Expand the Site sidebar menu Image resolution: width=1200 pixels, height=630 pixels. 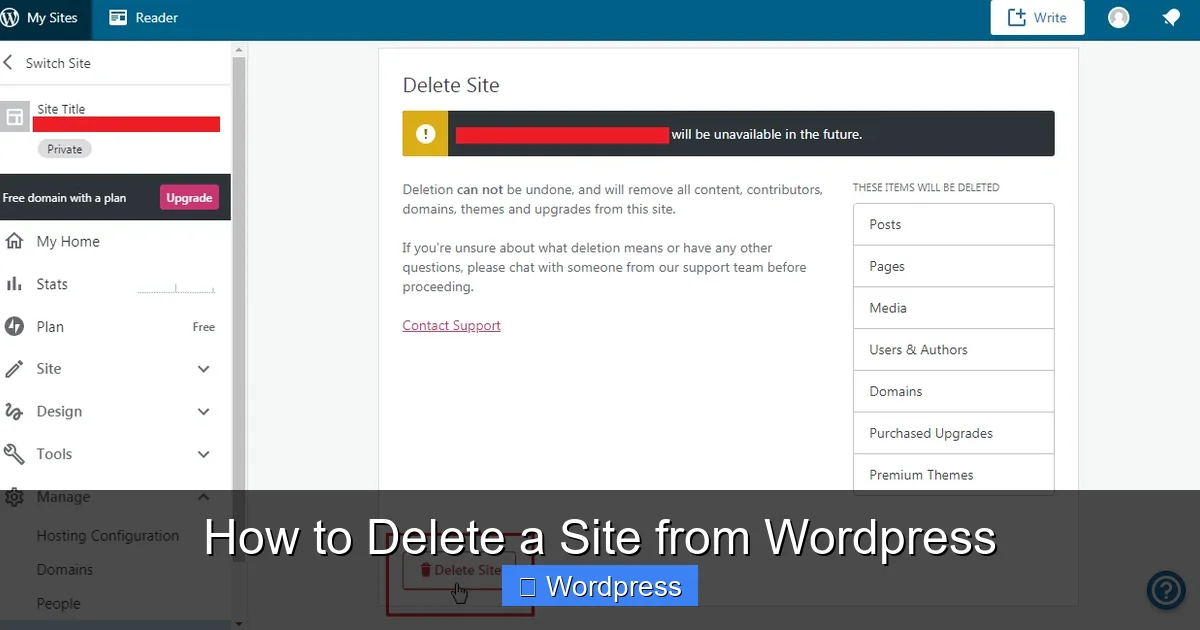[x=203, y=368]
